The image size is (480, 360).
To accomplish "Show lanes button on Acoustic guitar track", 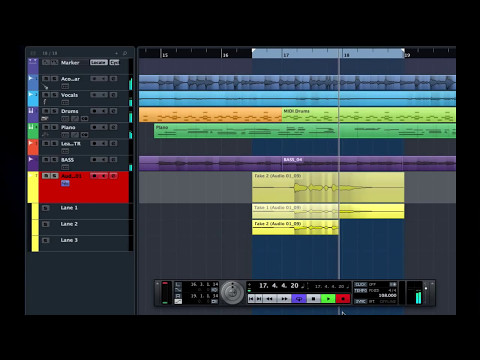I will coord(65,86).
